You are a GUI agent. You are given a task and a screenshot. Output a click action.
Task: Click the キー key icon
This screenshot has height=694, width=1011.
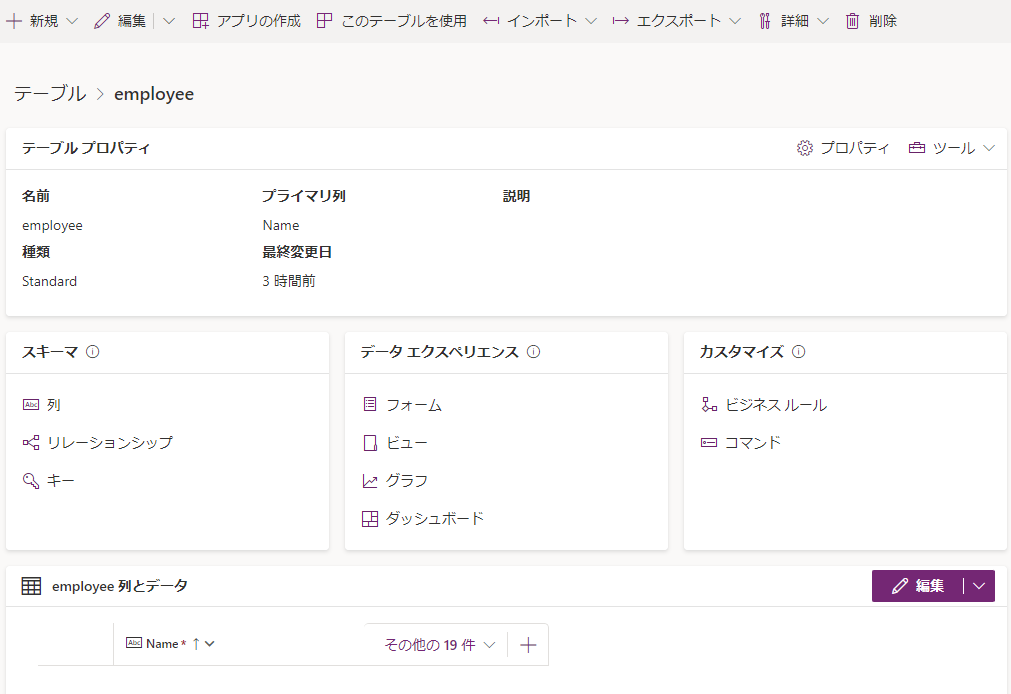coord(31,481)
